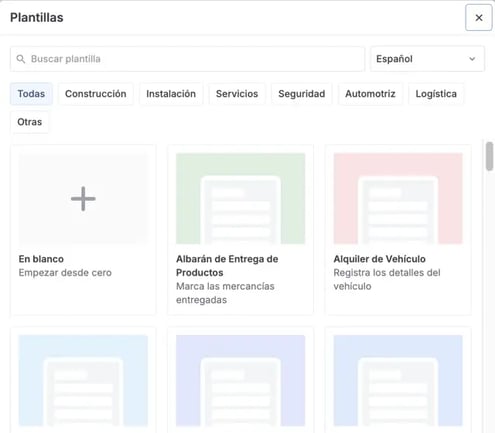Show Seguridad templates
This screenshot has width=495, height=433.
coord(302,94)
